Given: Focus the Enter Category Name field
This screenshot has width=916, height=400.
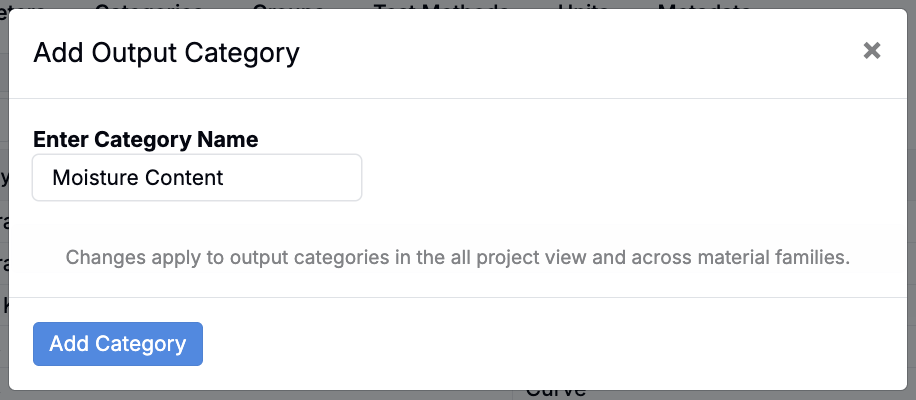Looking at the screenshot, I should (x=197, y=178).
